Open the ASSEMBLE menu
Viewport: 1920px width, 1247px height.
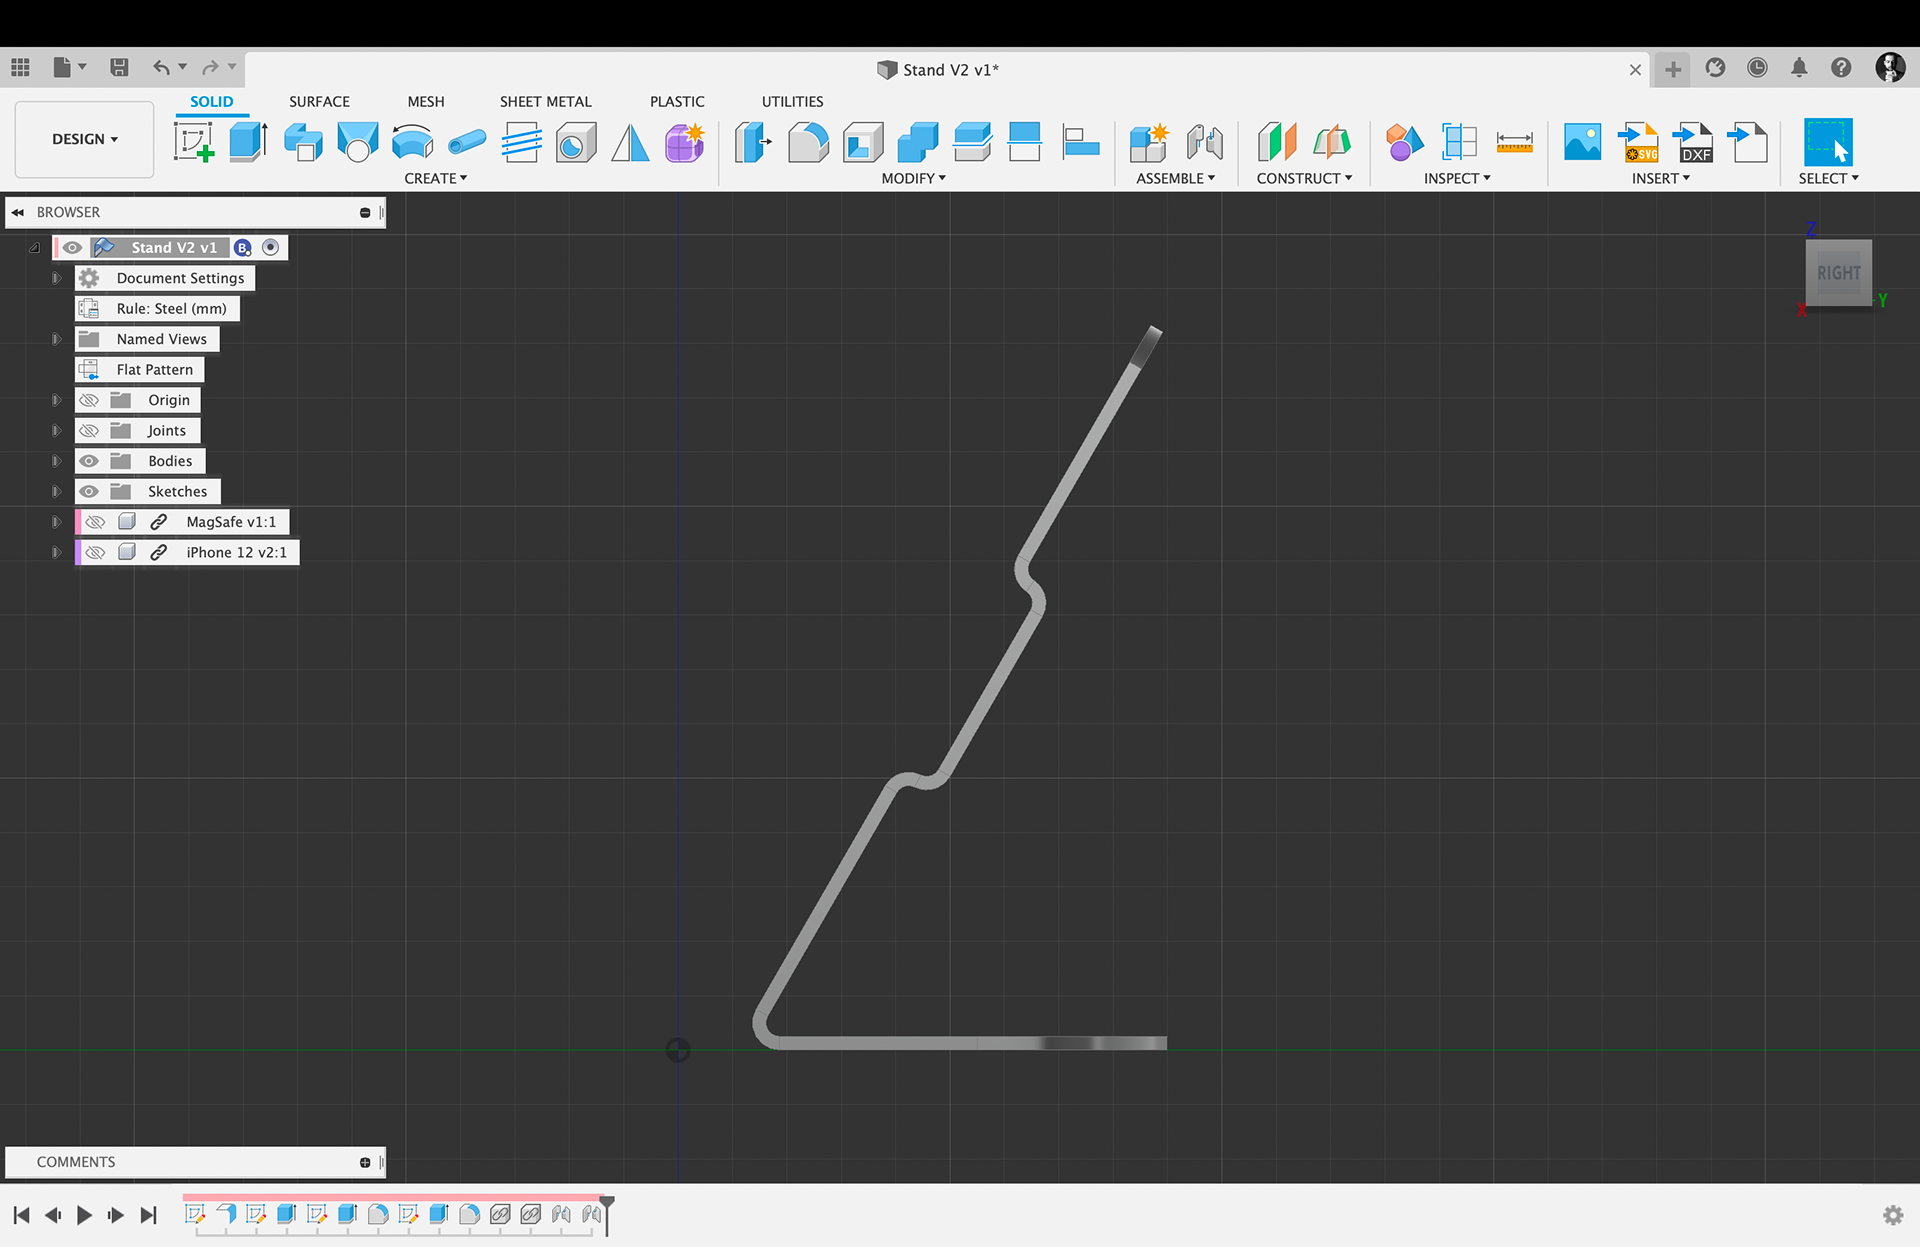click(x=1175, y=178)
